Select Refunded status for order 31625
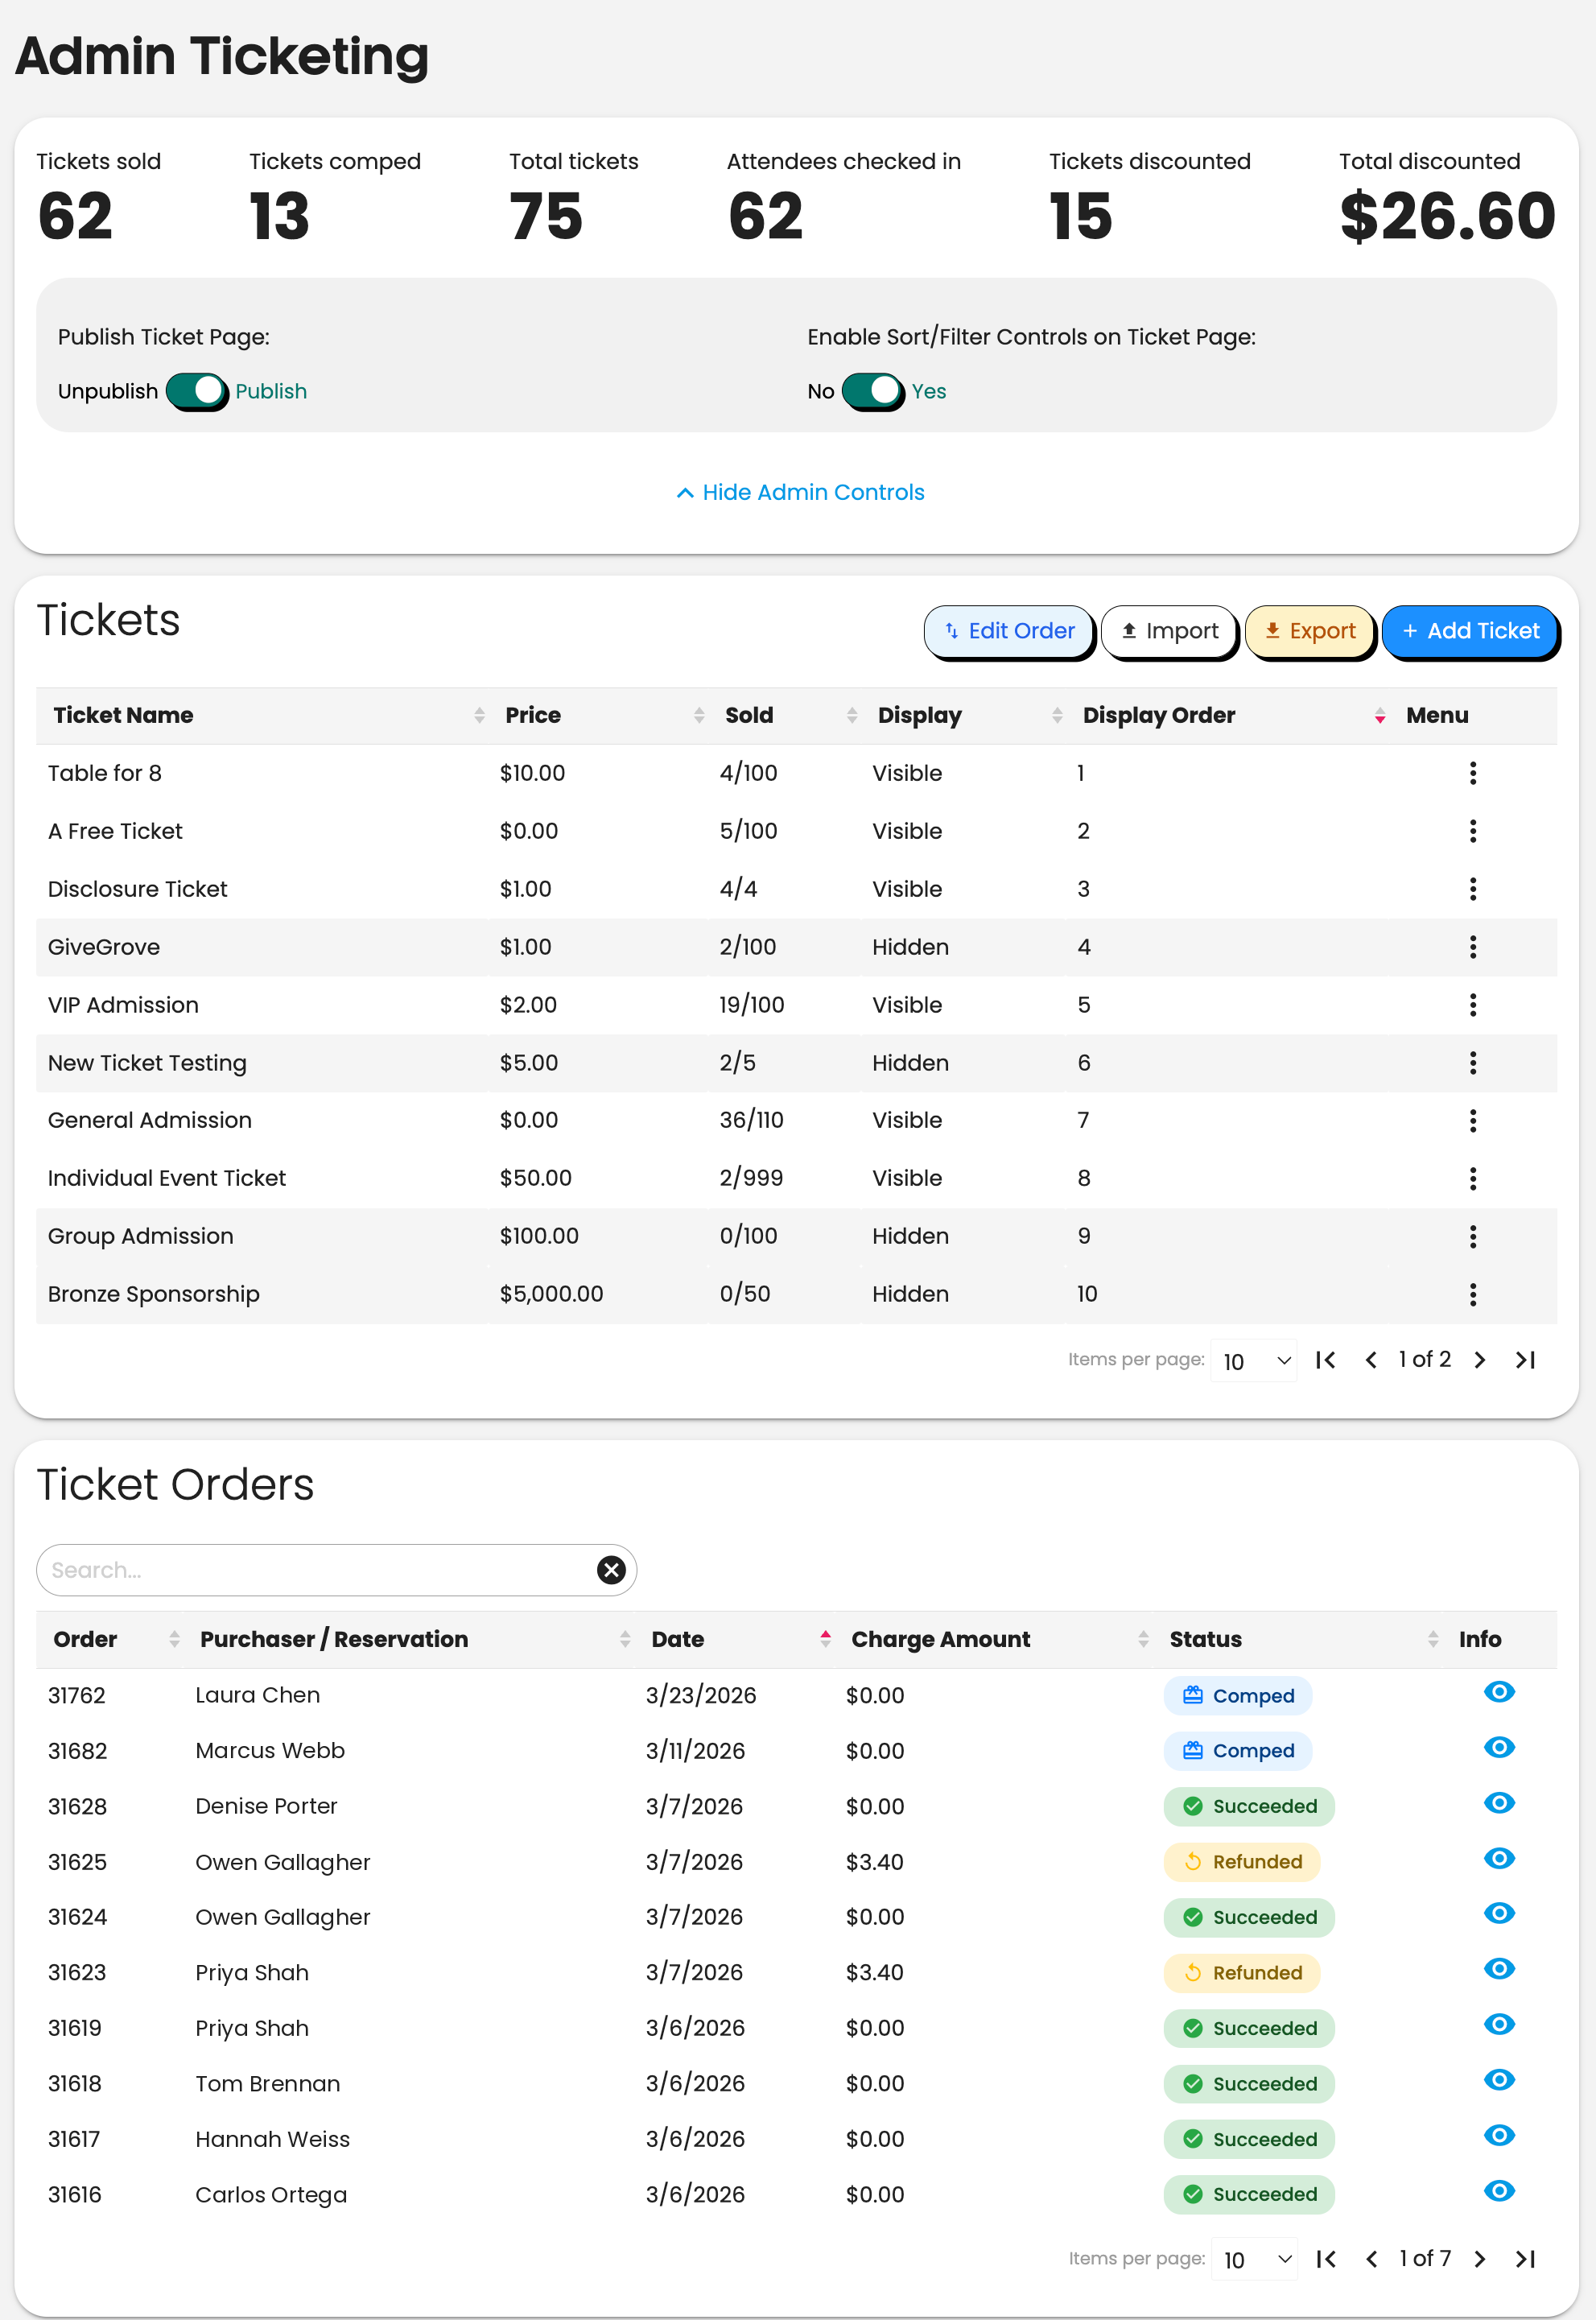The image size is (1596, 2320). point(1242,1862)
